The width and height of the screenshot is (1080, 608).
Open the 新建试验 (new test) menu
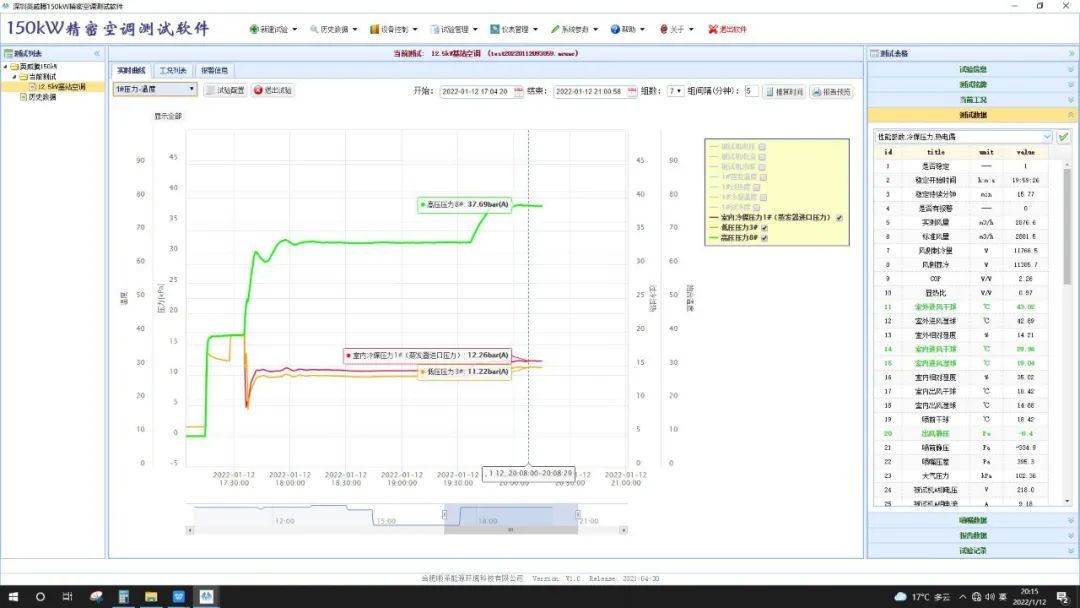click(x=273, y=30)
